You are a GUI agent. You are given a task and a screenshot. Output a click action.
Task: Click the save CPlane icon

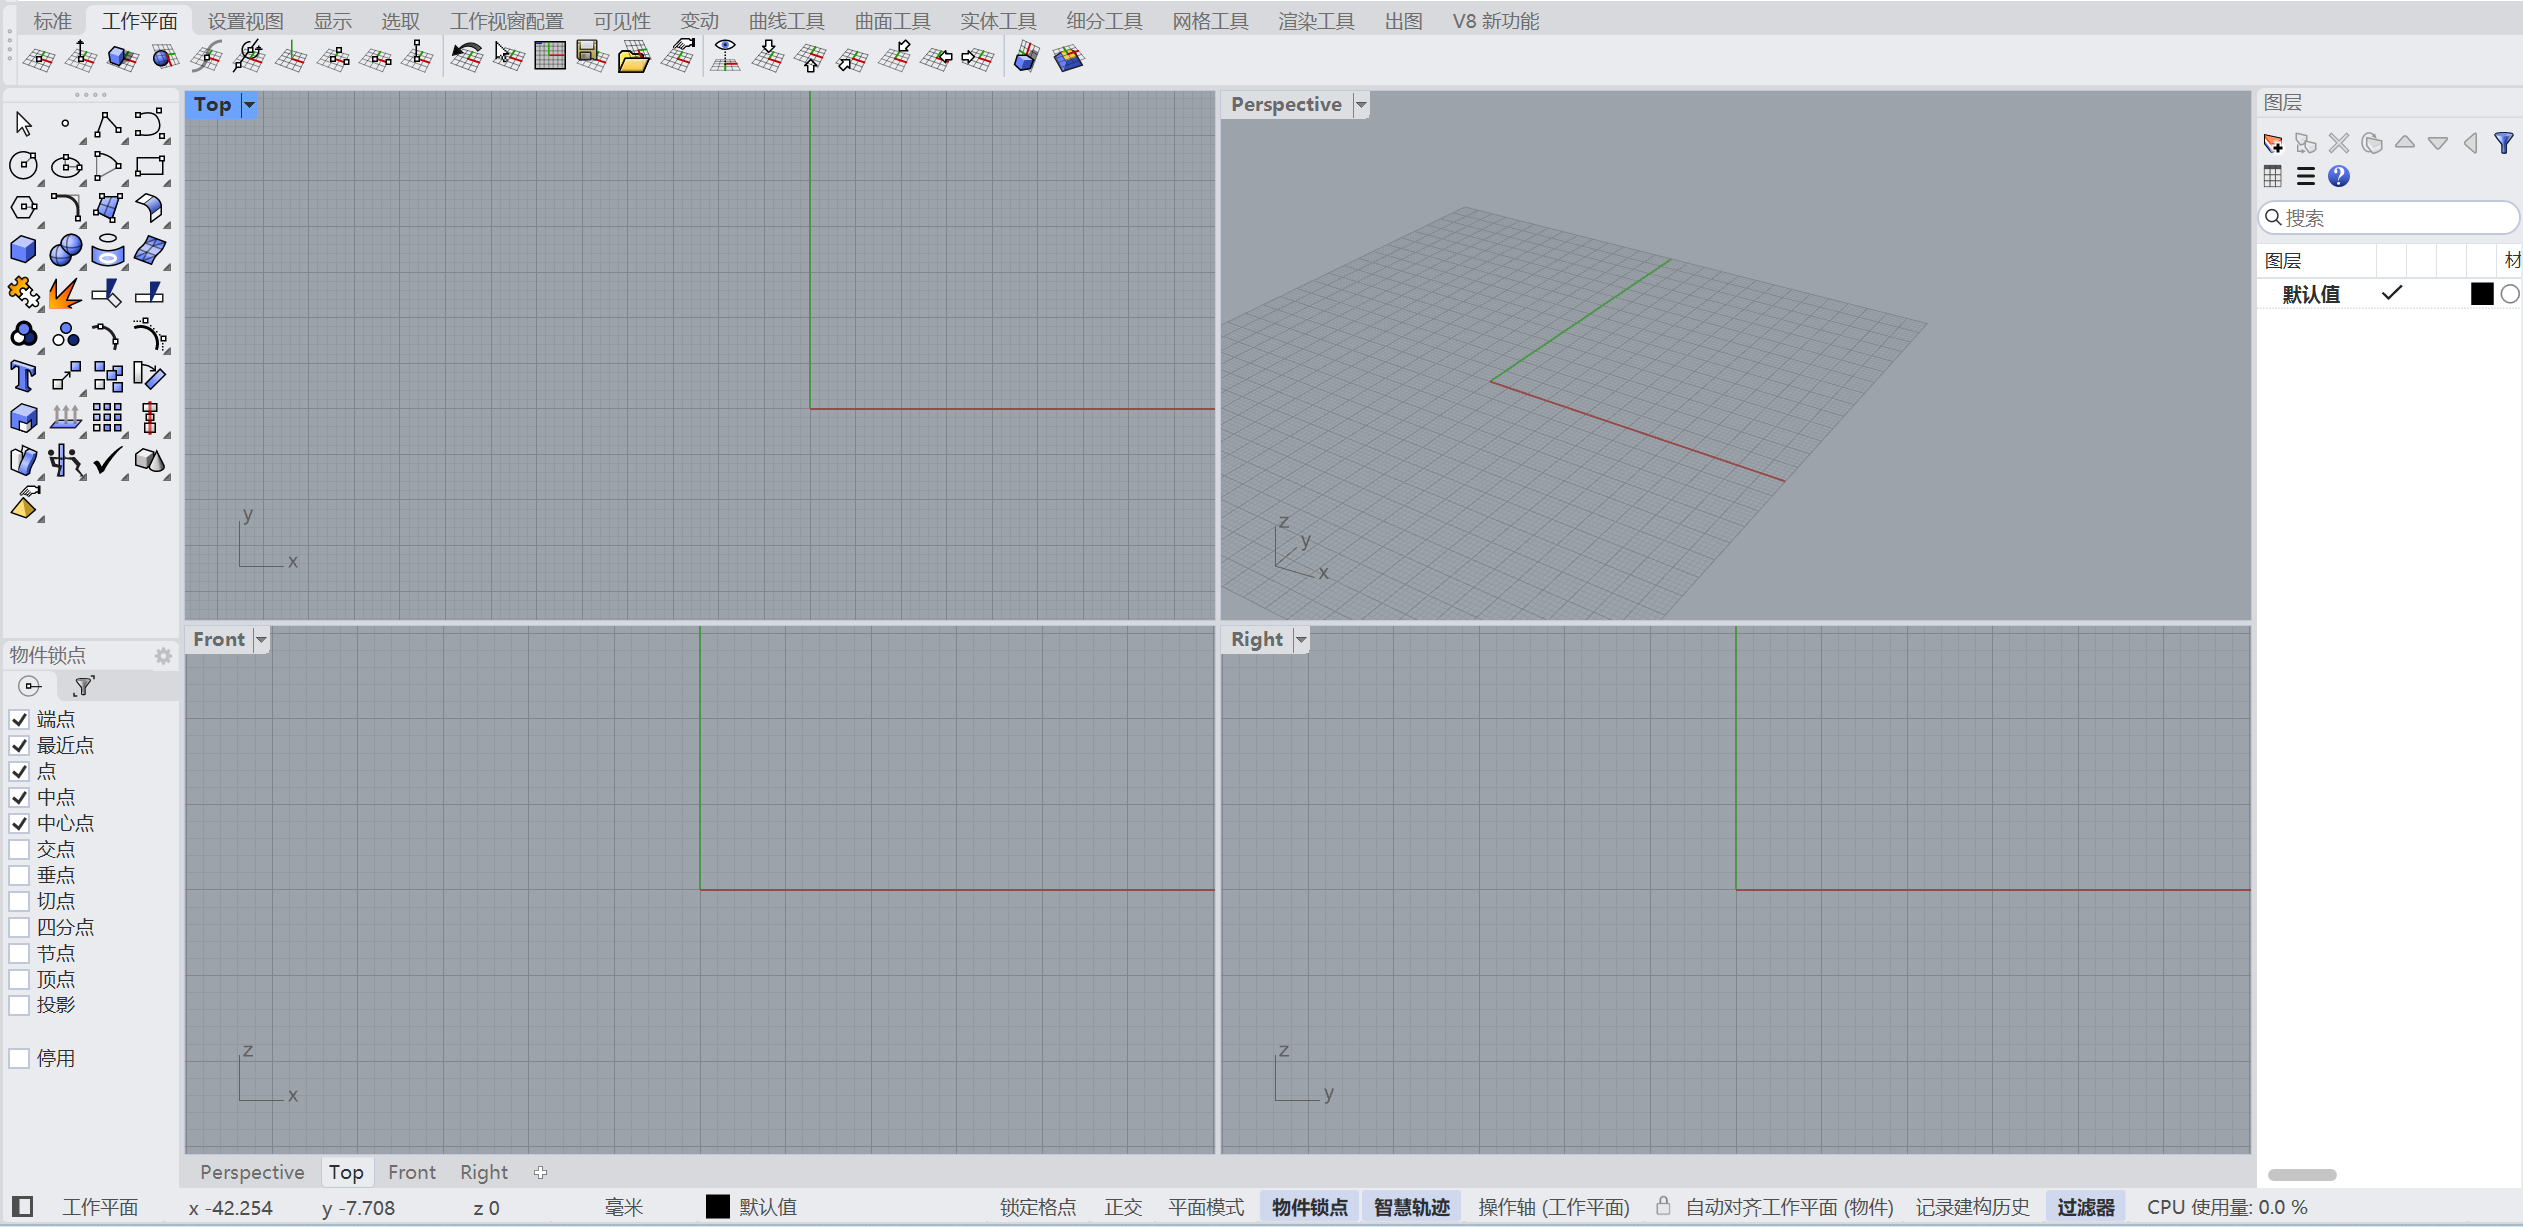point(592,58)
